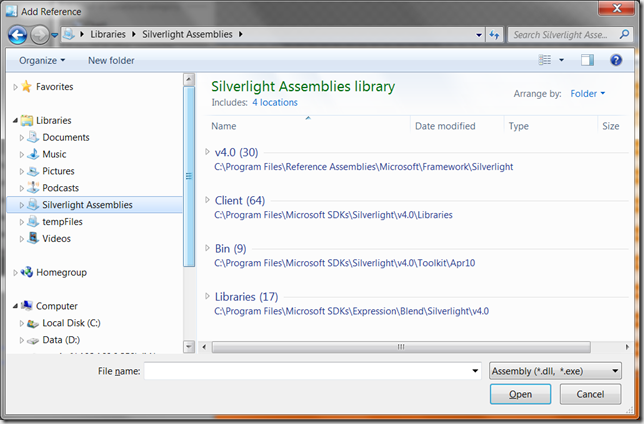Click the horizontal scrollbar thumb
Screen dimensions: 644x424
click(x=401, y=347)
